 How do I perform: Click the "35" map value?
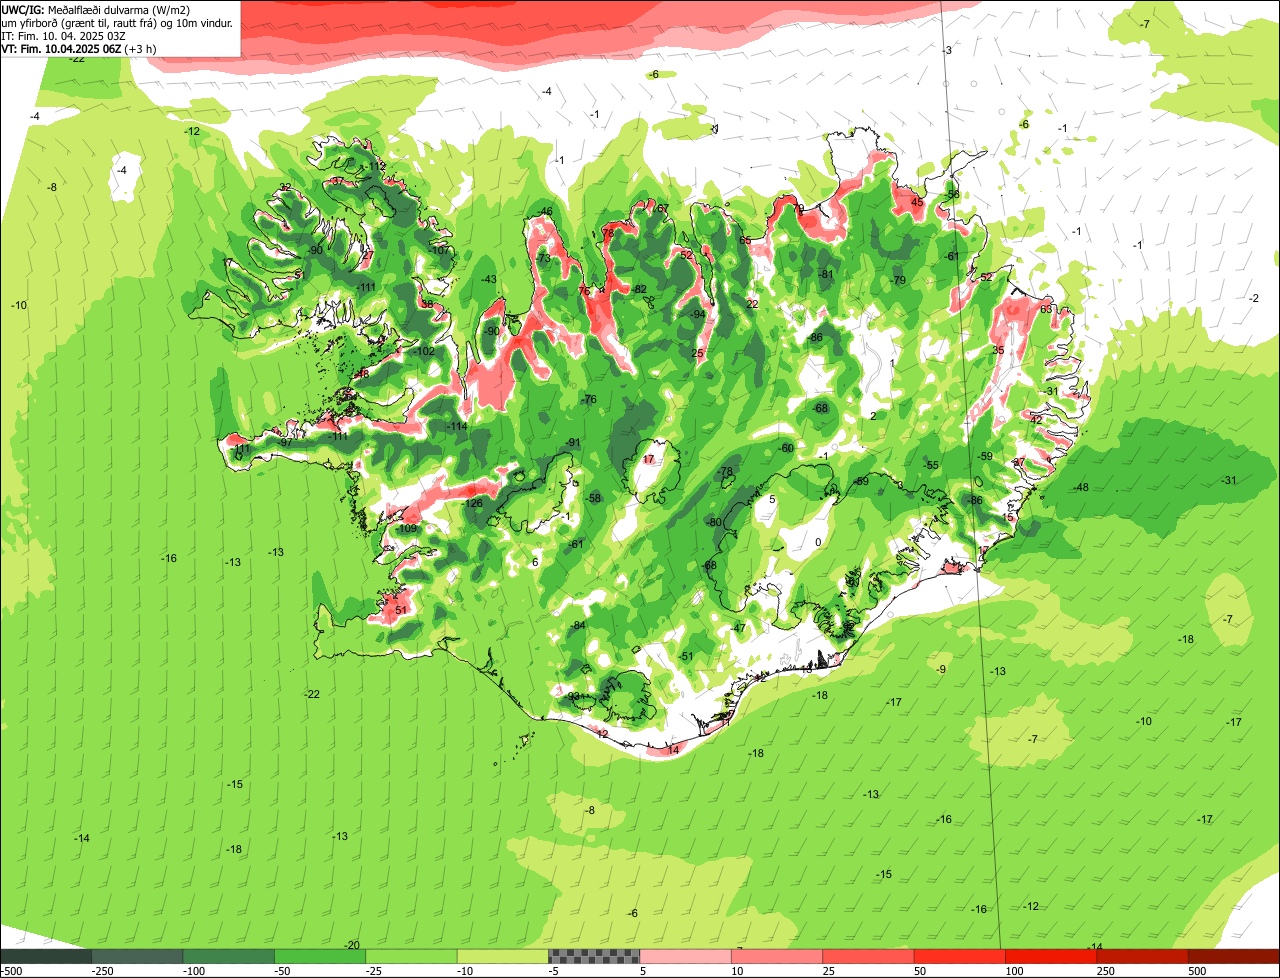pos(997,350)
